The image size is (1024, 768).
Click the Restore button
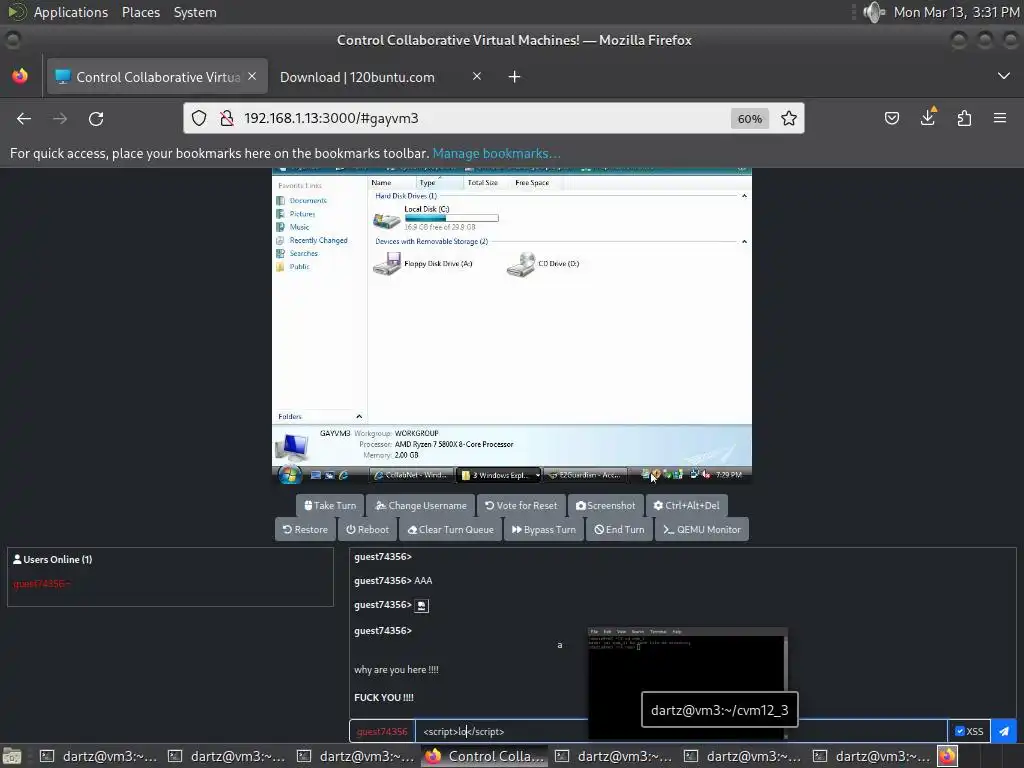pos(305,530)
